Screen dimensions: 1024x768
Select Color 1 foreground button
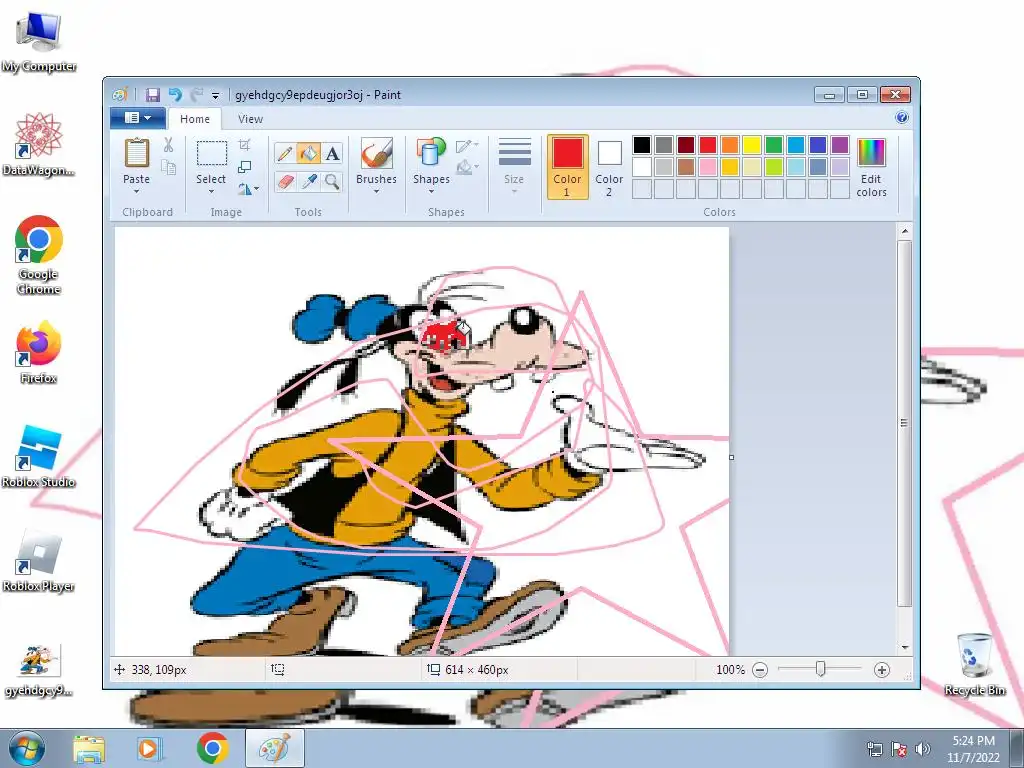[567, 167]
